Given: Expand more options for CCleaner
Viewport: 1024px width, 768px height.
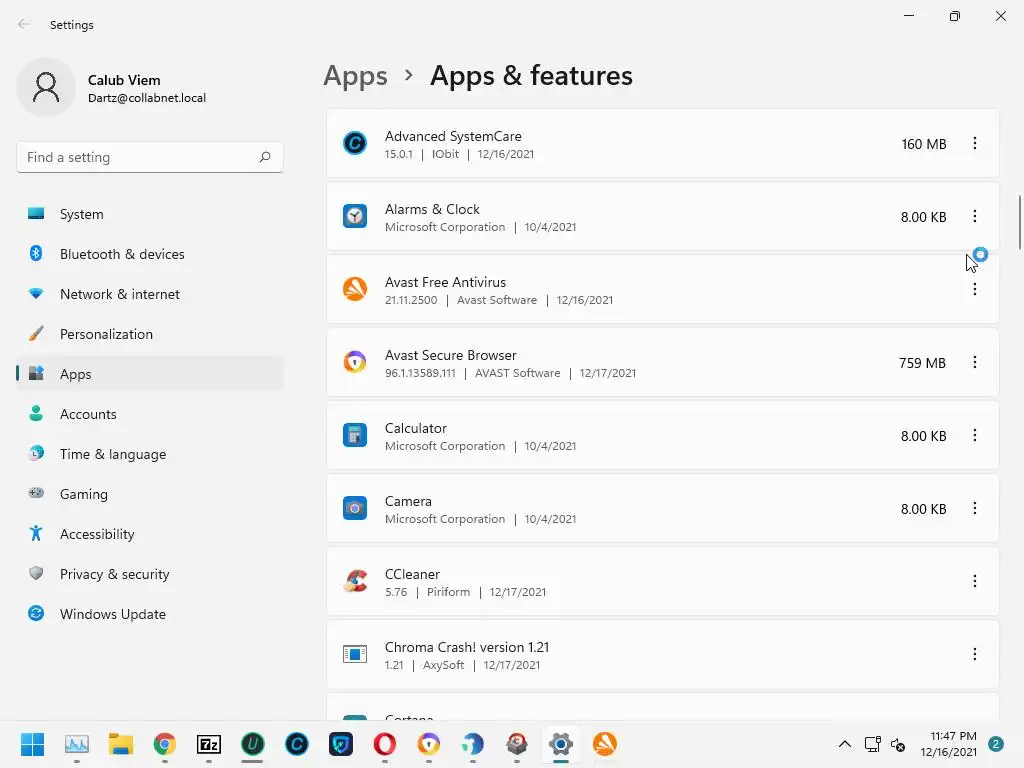Looking at the screenshot, I should (x=974, y=582).
